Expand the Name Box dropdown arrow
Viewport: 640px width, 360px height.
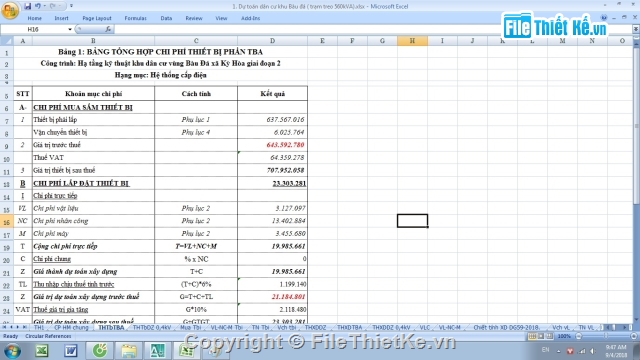[x=70, y=29]
